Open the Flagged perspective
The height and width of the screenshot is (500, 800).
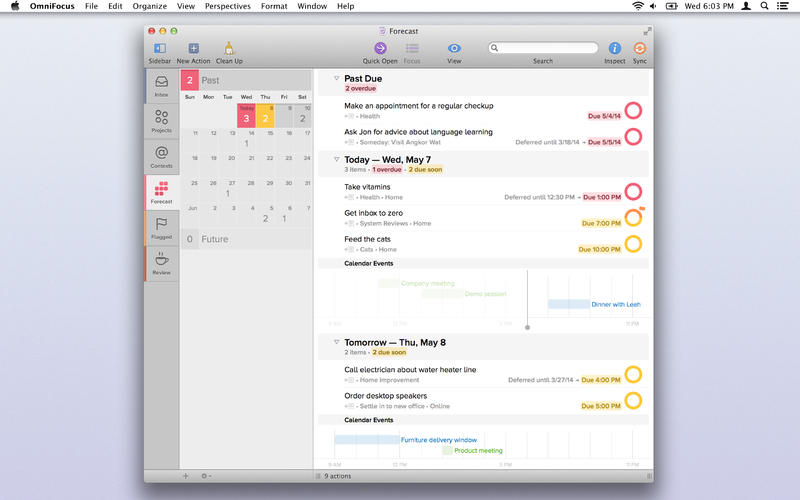[x=162, y=228]
